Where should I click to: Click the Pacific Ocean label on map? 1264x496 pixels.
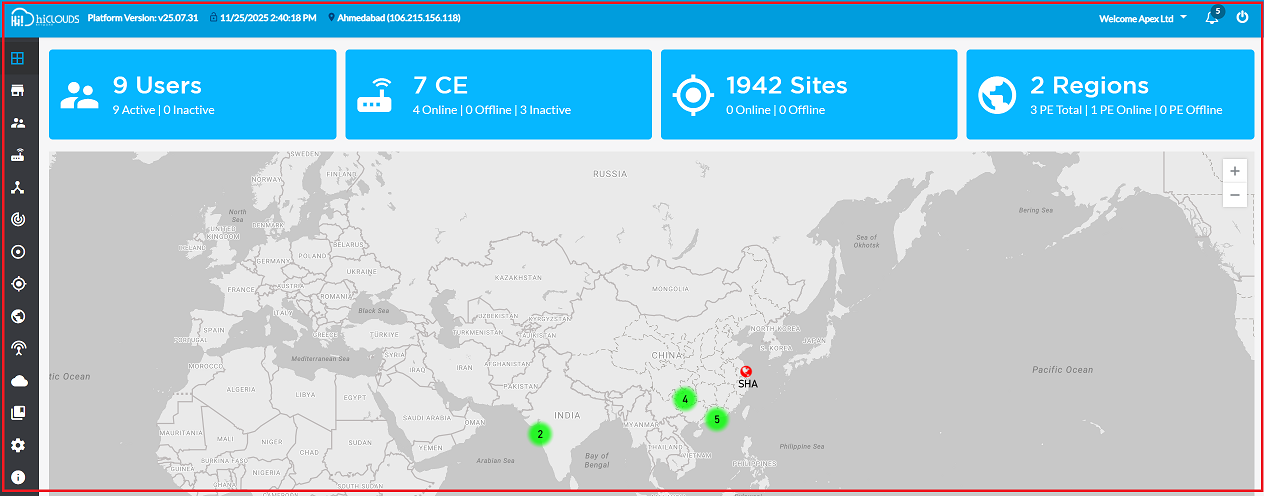[x=1063, y=370]
